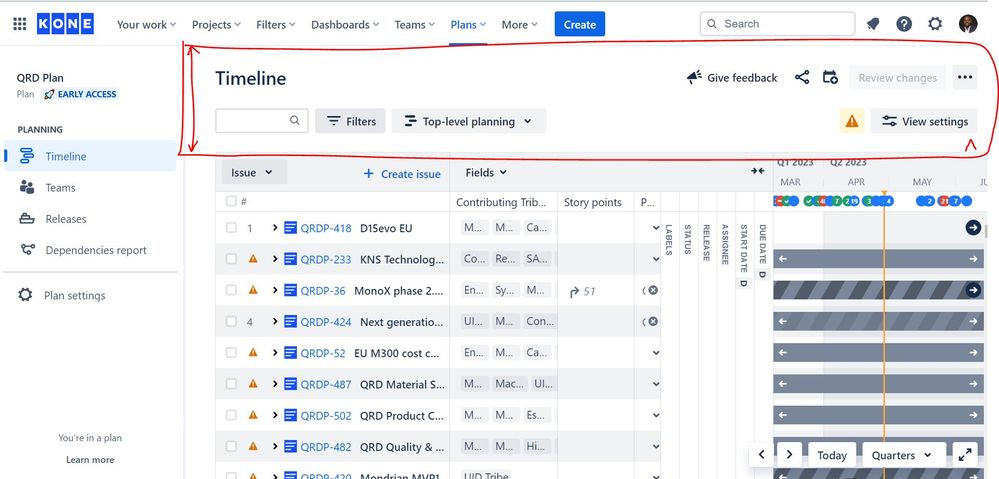Open the Fields dropdown
The height and width of the screenshot is (479, 999).
coord(486,172)
